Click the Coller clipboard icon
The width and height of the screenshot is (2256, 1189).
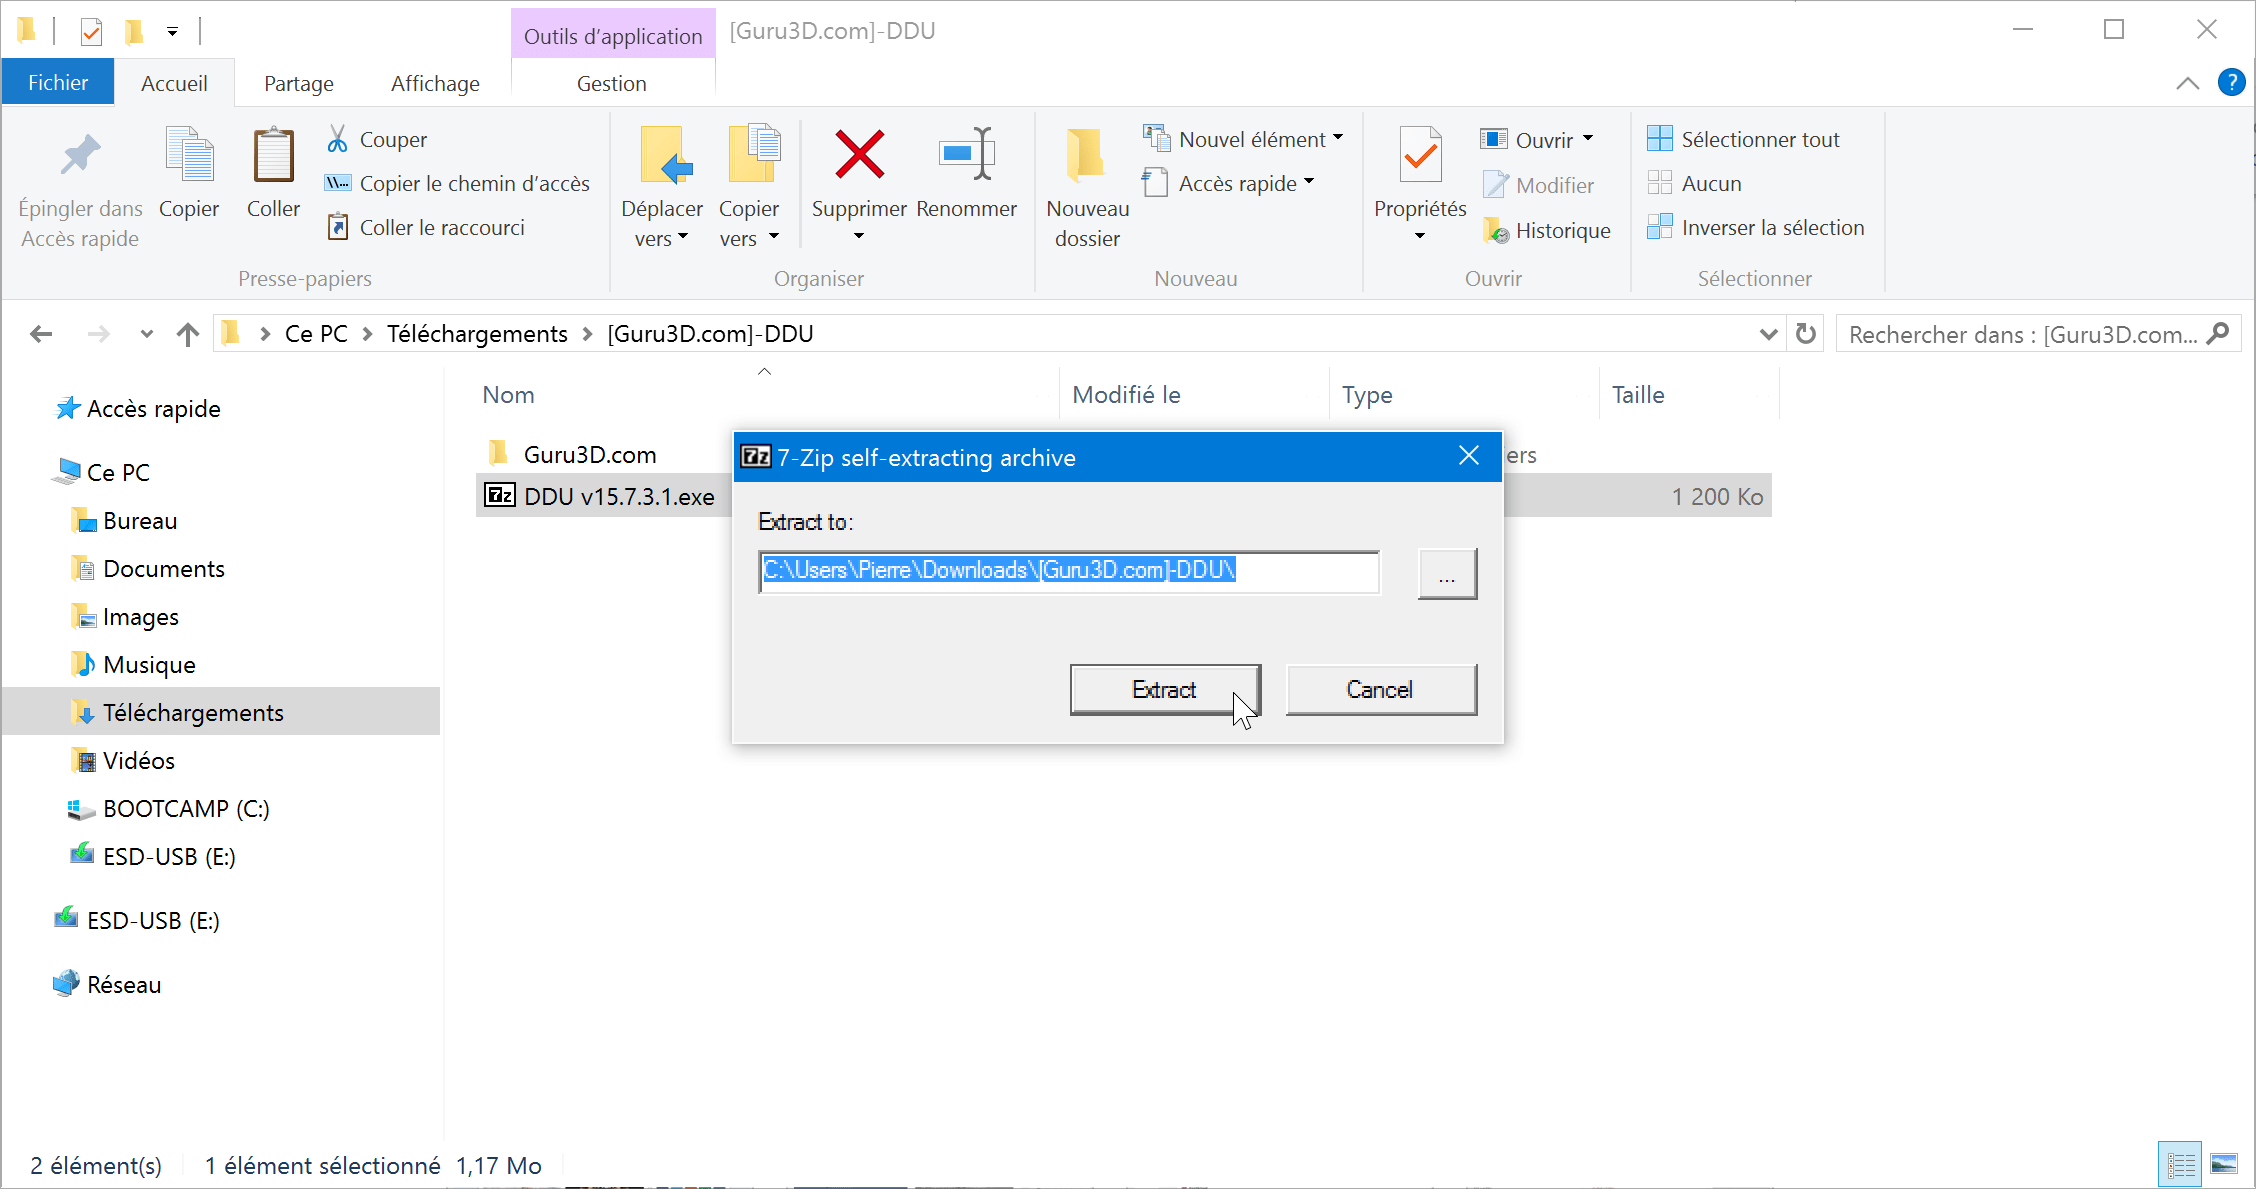pos(273,156)
